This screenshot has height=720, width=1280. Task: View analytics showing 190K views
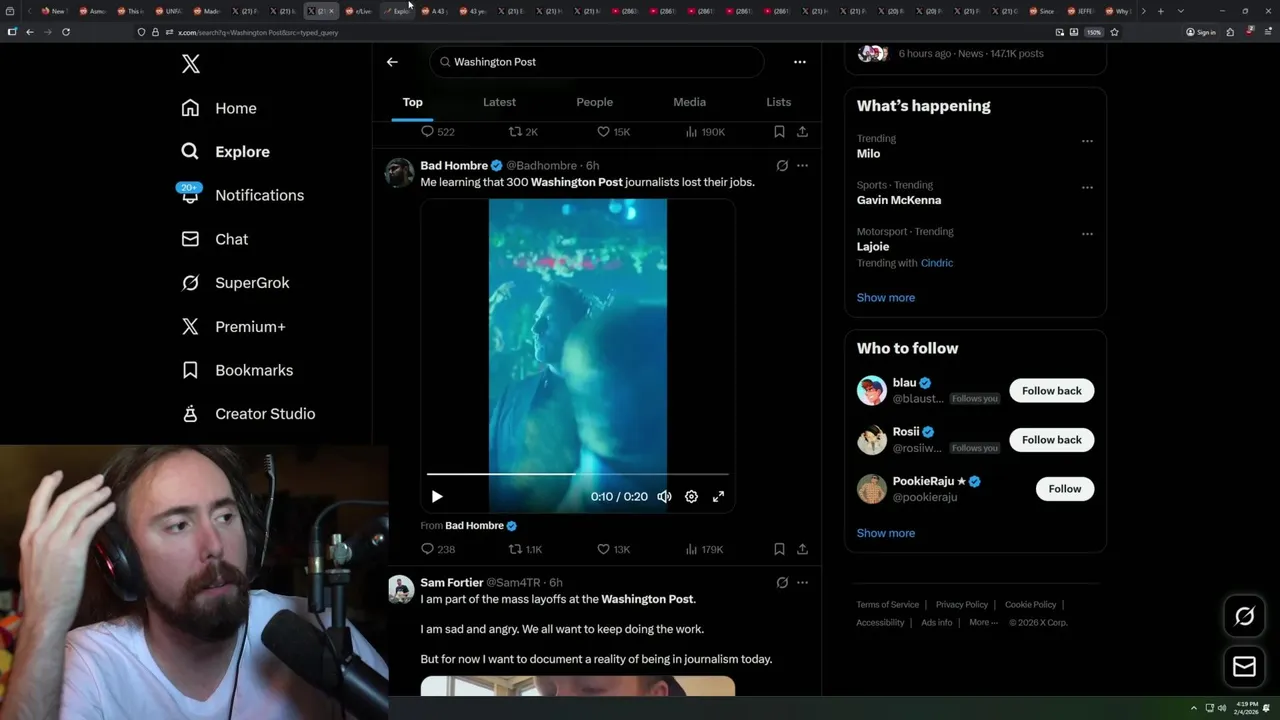705,132
